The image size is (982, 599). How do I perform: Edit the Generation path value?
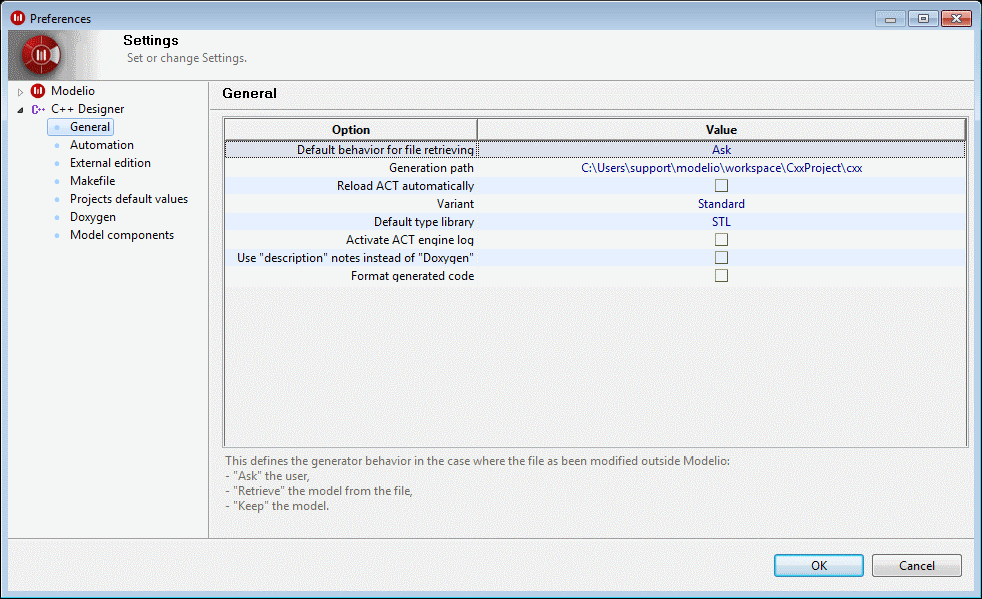(x=721, y=168)
